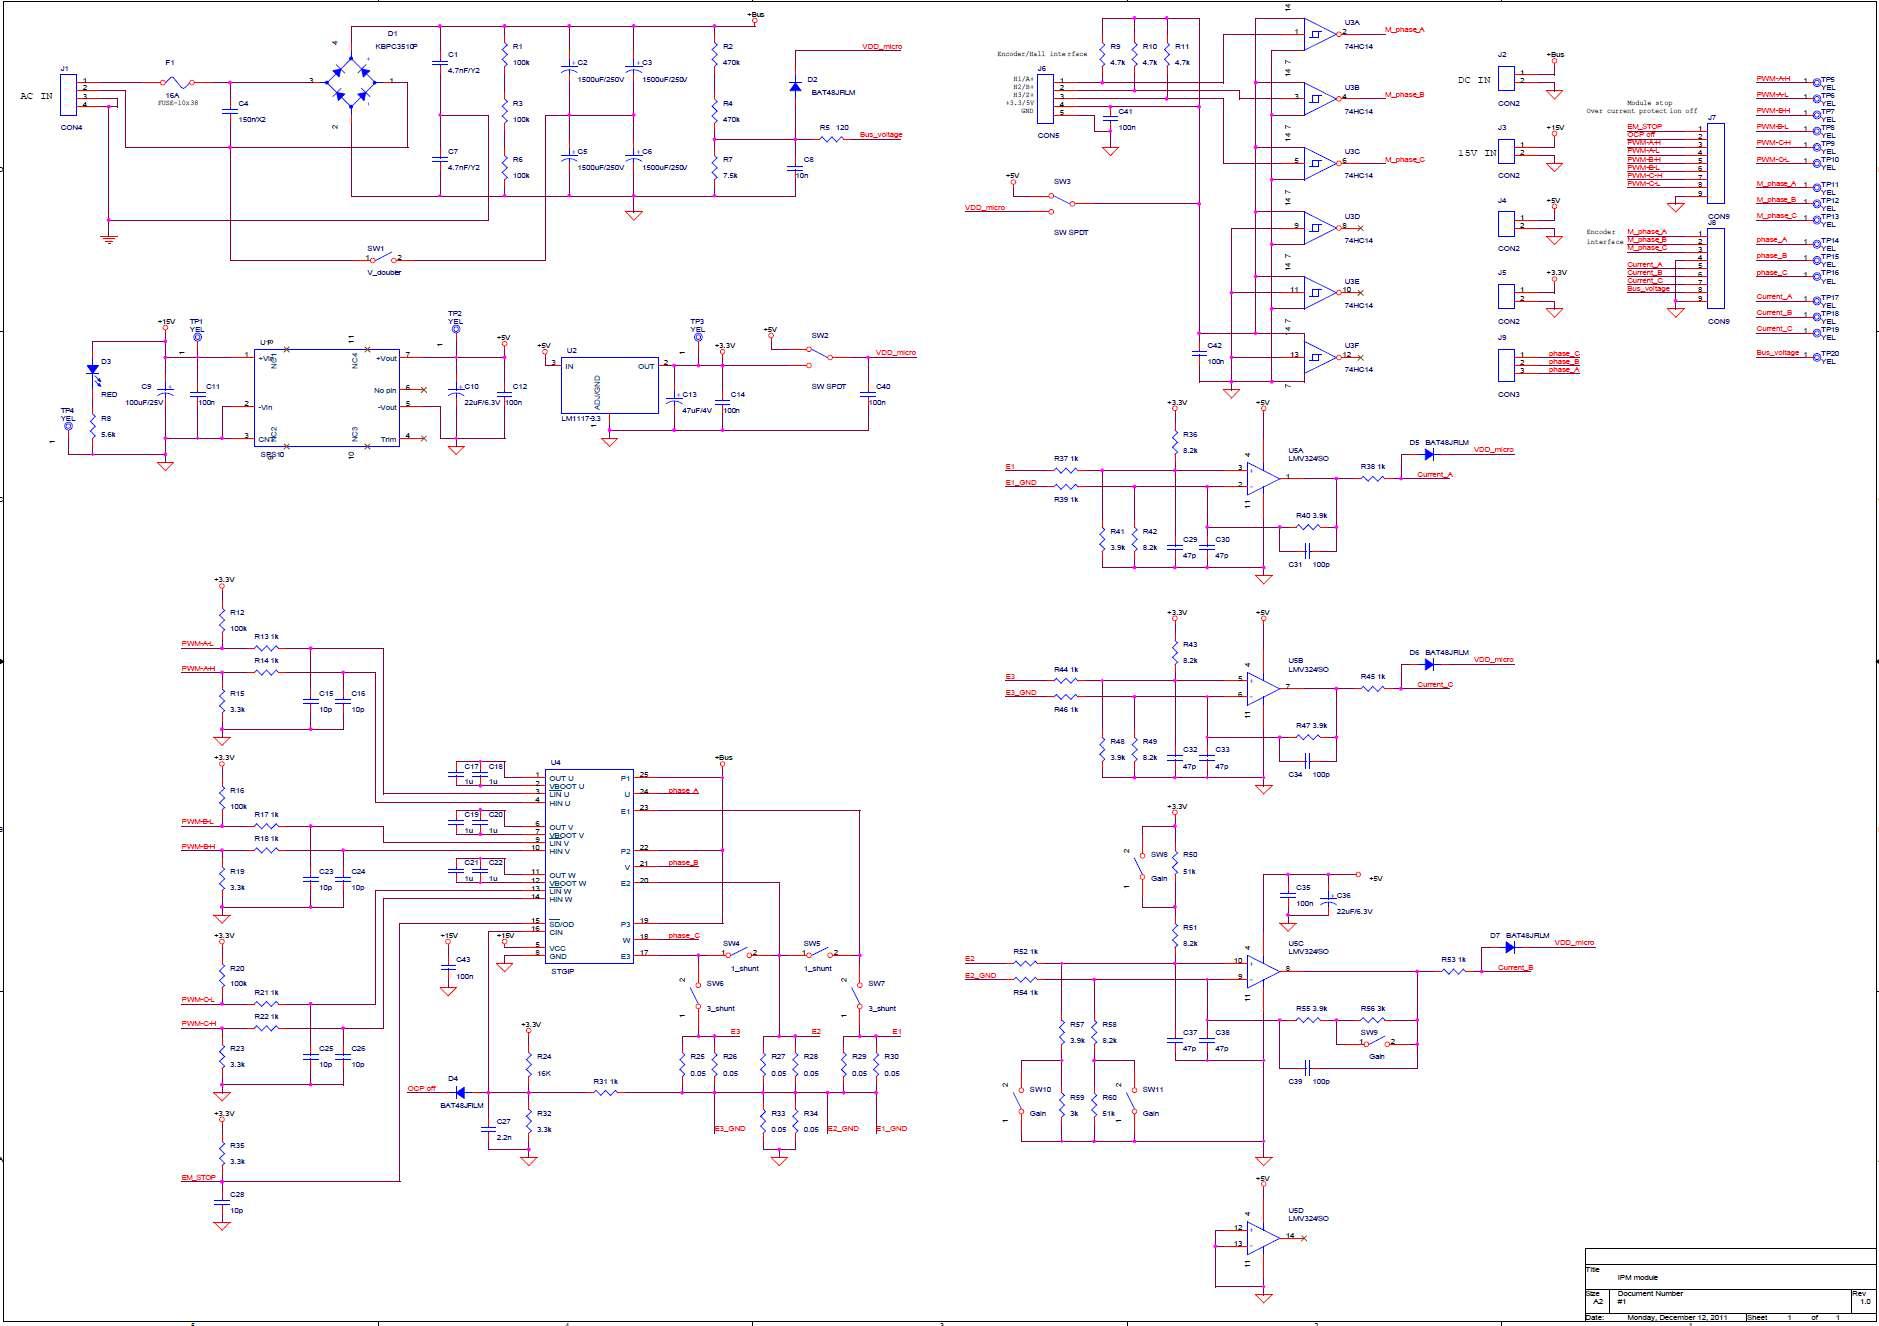The image size is (1879, 1326).
Task: Select the J7 CON9 connector
Action: click(x=1717, y=162)
